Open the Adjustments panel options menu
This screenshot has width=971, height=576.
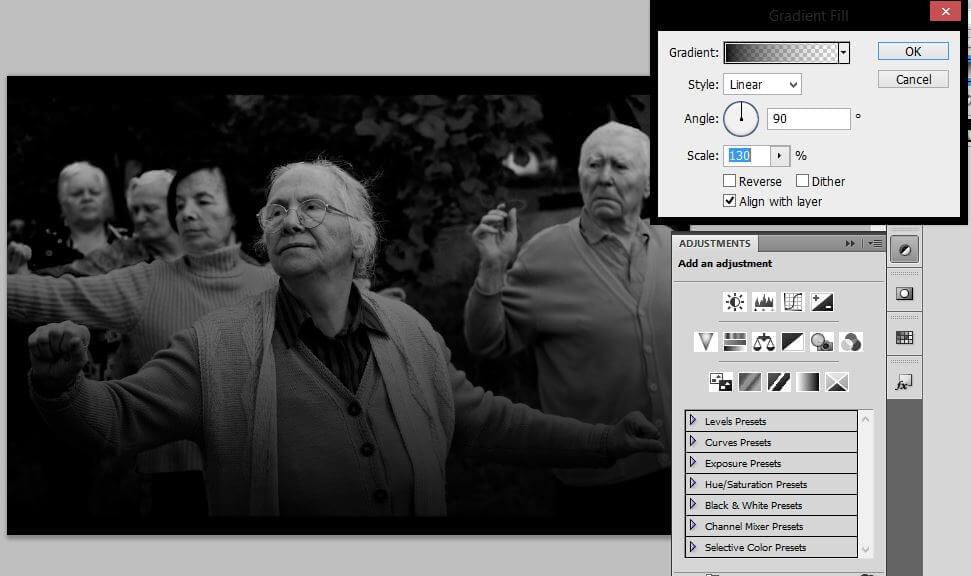(x=876, y=243)
